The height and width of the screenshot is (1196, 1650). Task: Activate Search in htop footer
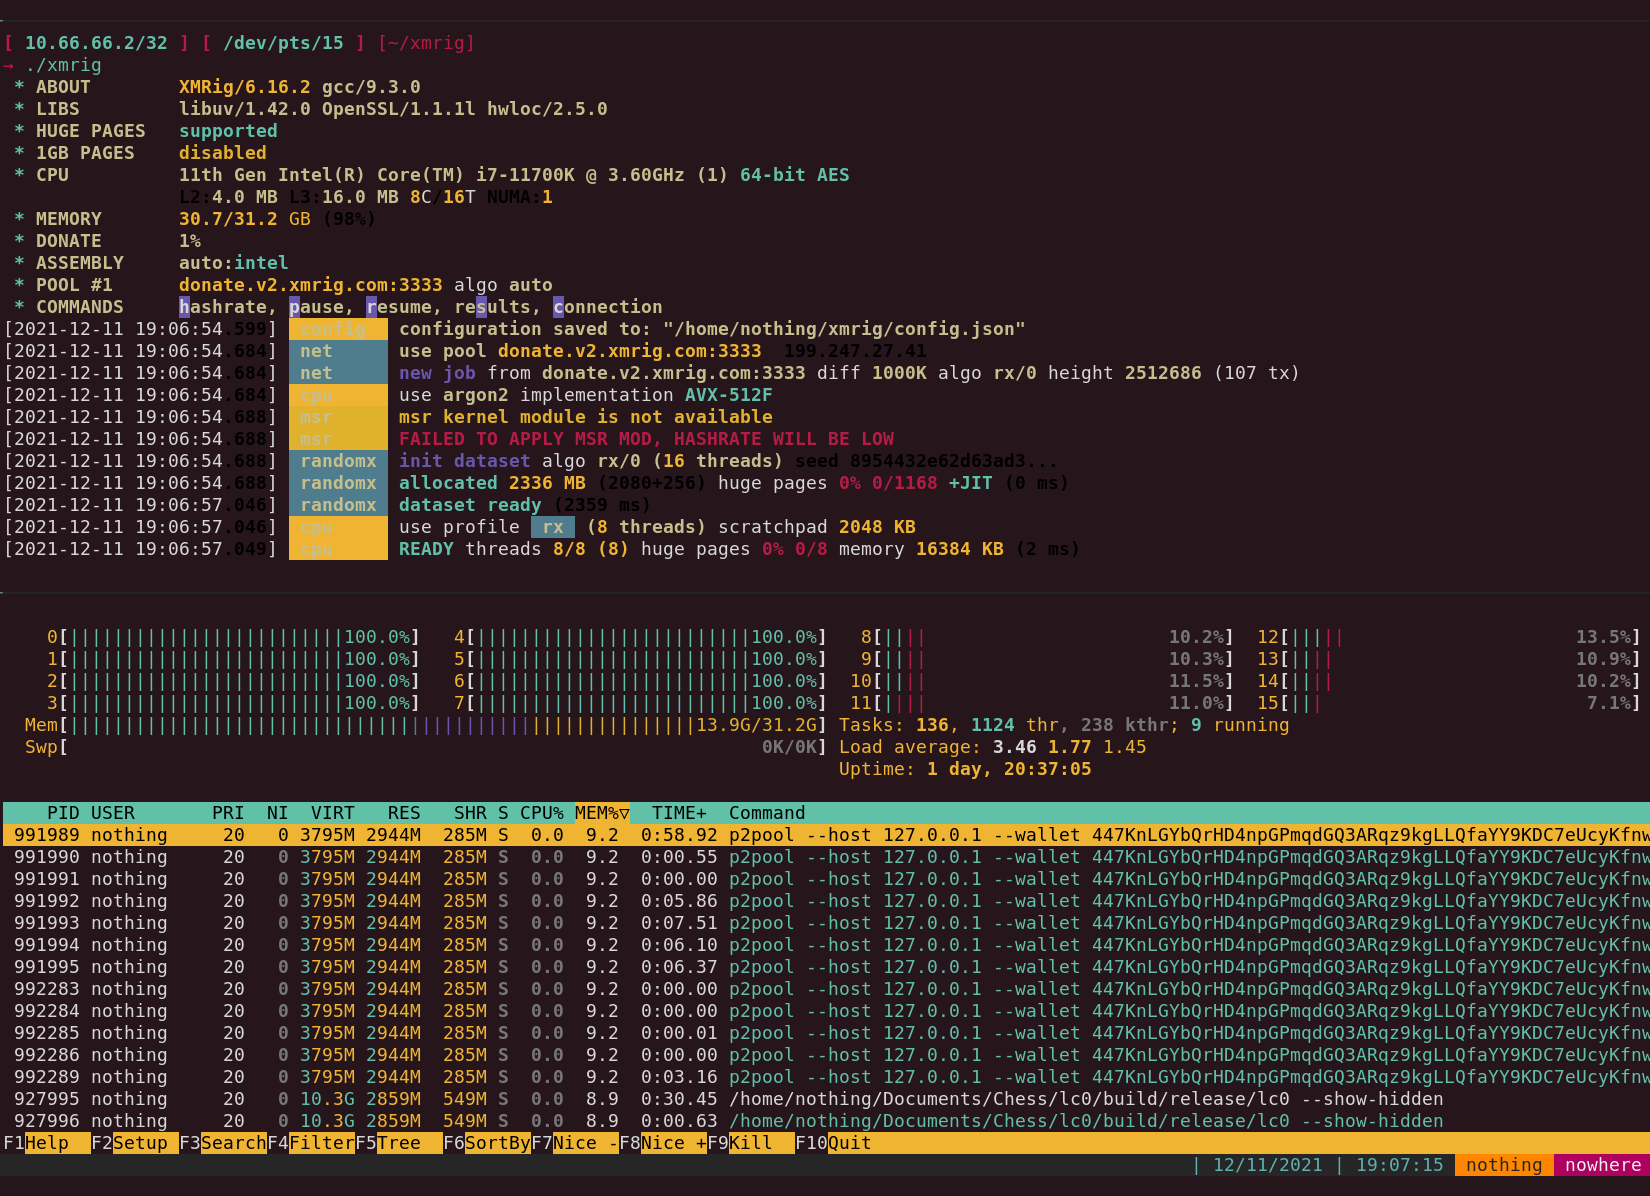tap(223, 1143)
